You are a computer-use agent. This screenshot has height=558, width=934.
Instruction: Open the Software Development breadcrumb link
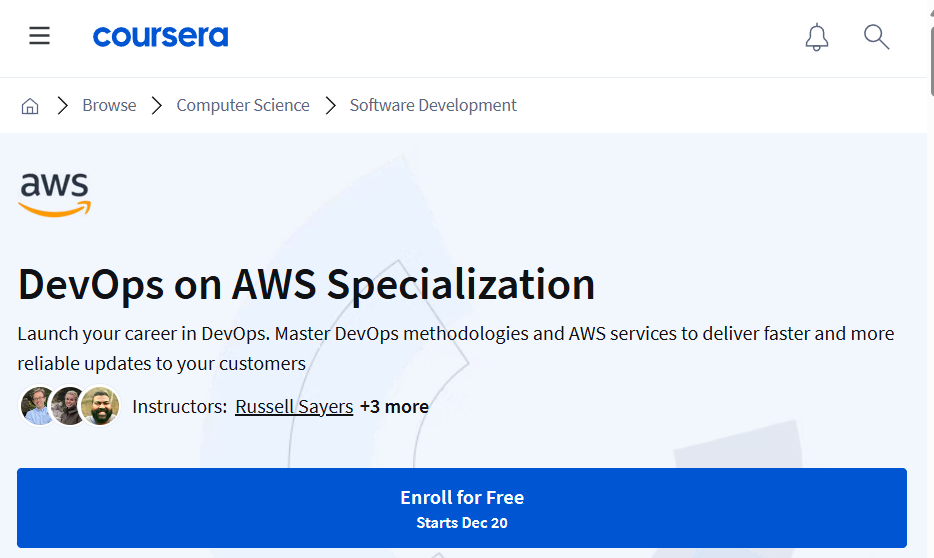tap(433, 105)
